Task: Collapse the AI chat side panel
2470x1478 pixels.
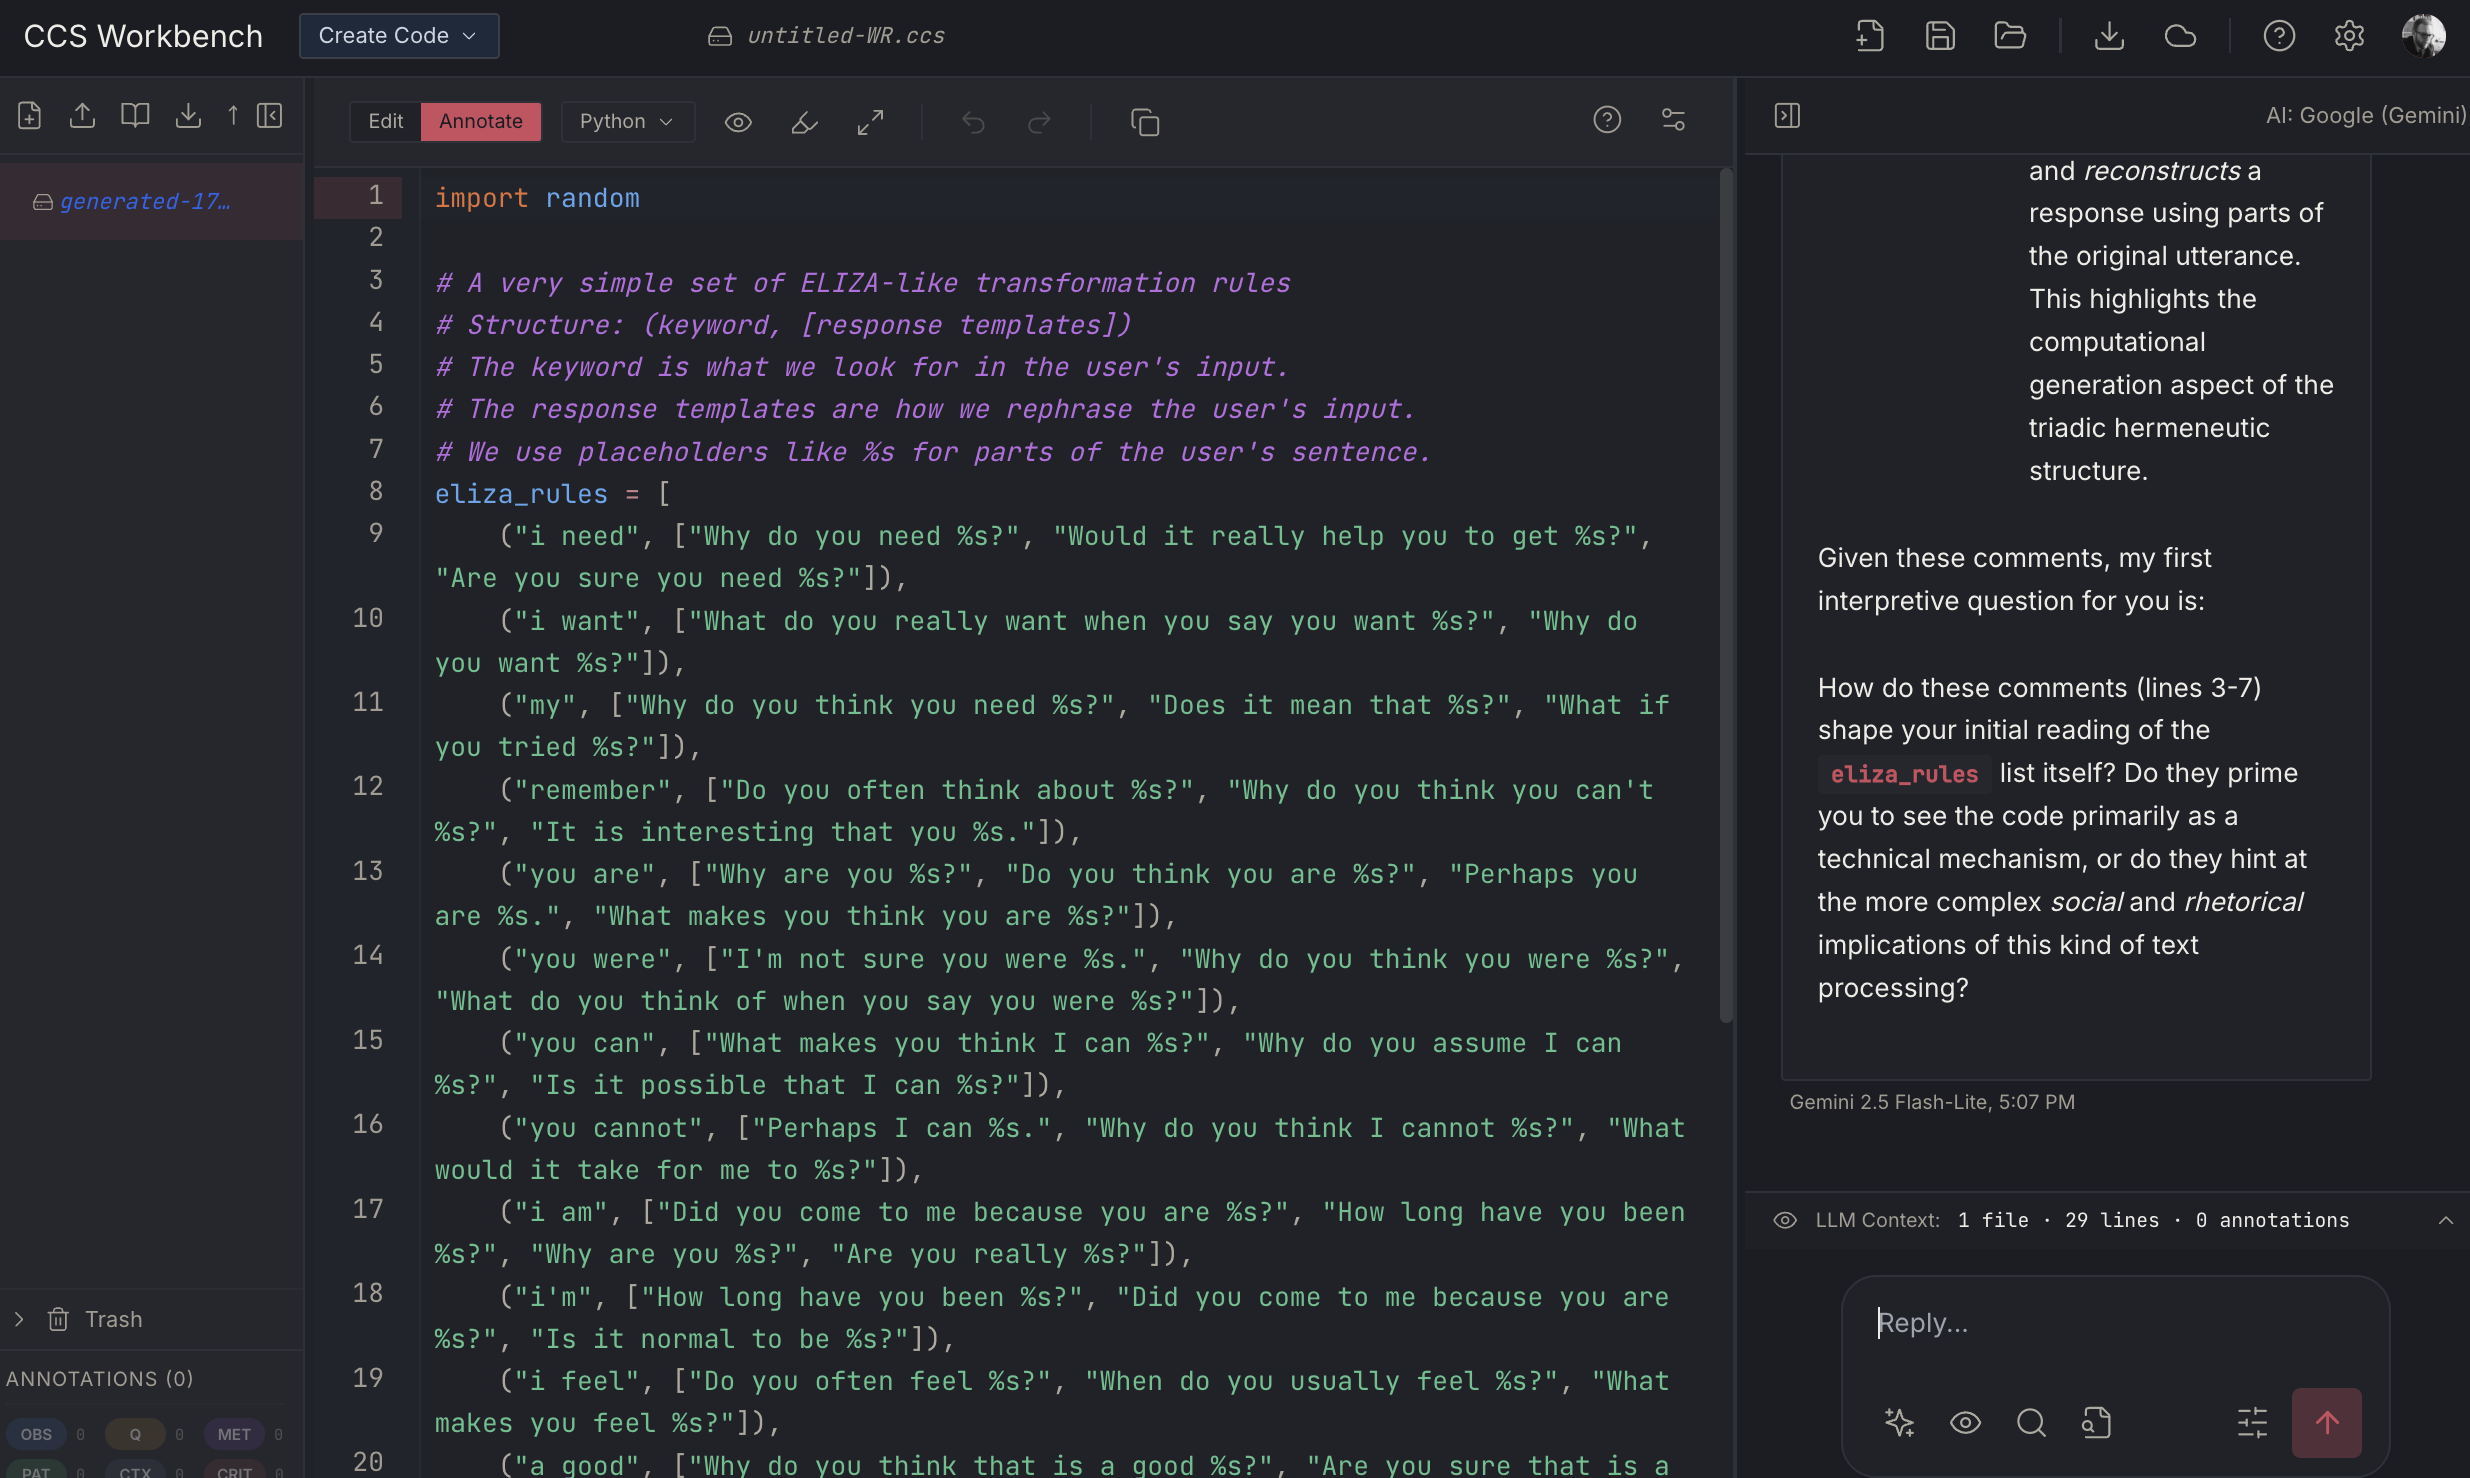Action: (x=1787, y=116)
